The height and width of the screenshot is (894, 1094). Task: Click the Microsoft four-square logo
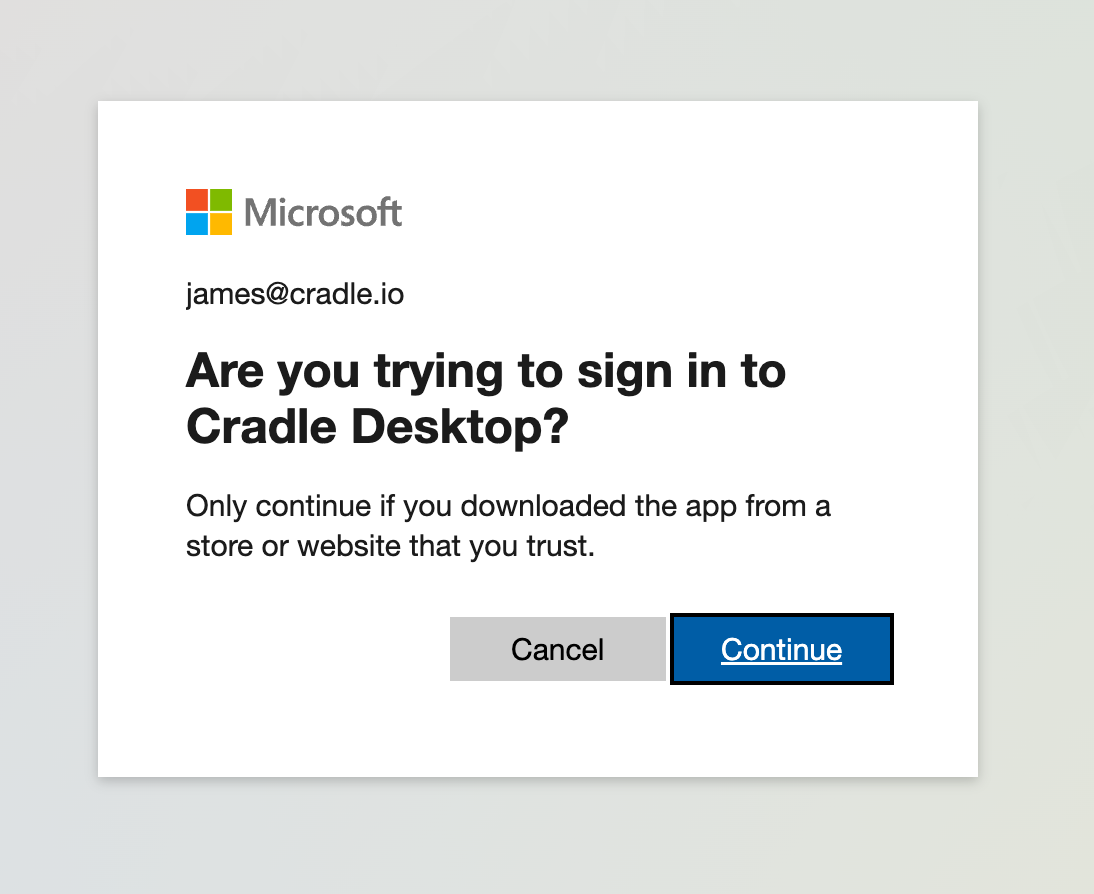pyautogui.click(x=209, y=211)
